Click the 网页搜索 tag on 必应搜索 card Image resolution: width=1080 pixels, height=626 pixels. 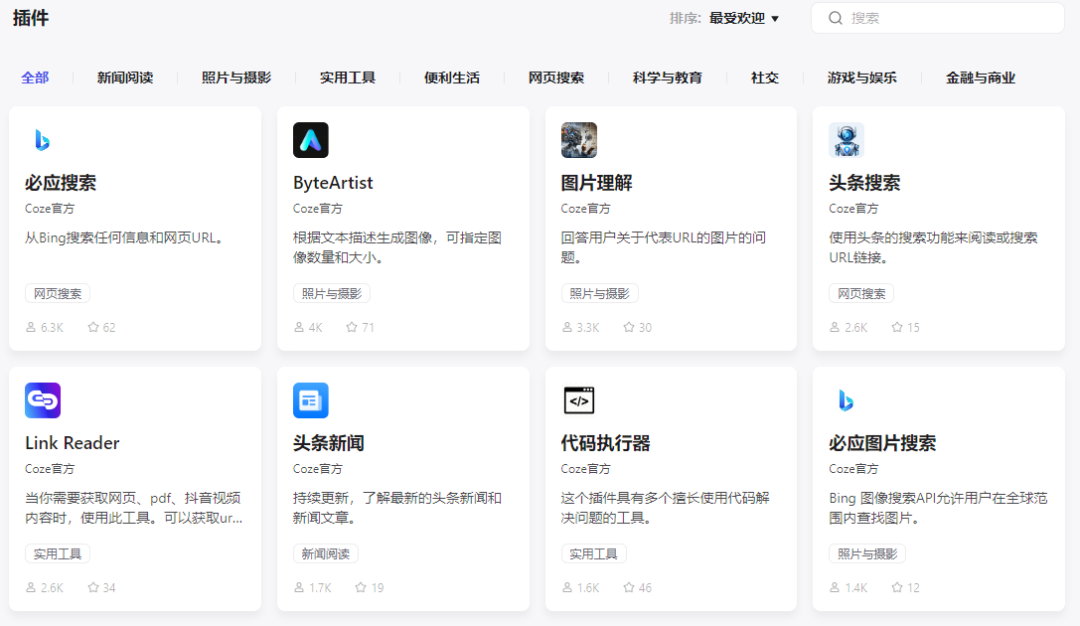tap(57, 293)
